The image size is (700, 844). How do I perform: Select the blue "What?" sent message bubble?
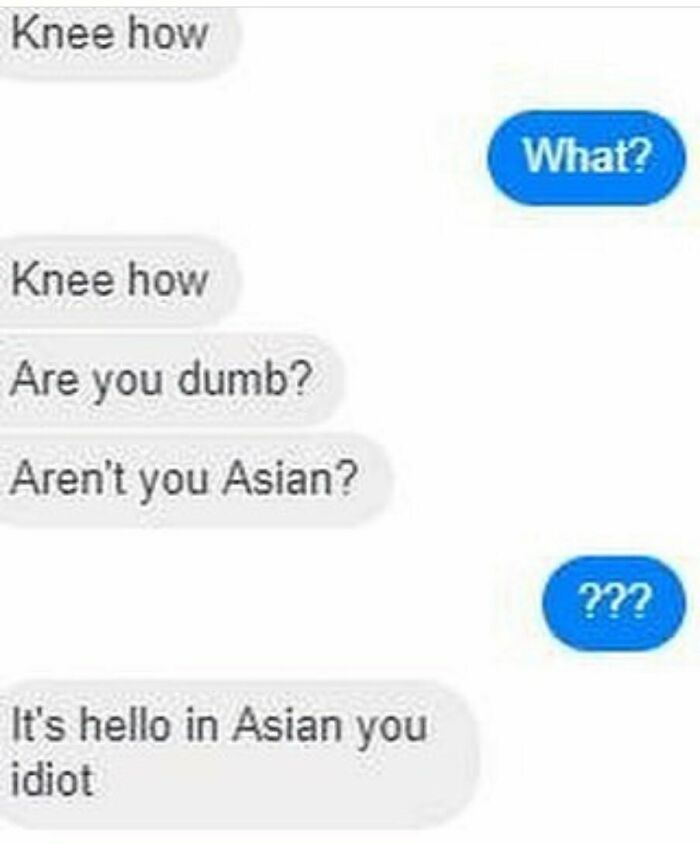tap(586, 157)
